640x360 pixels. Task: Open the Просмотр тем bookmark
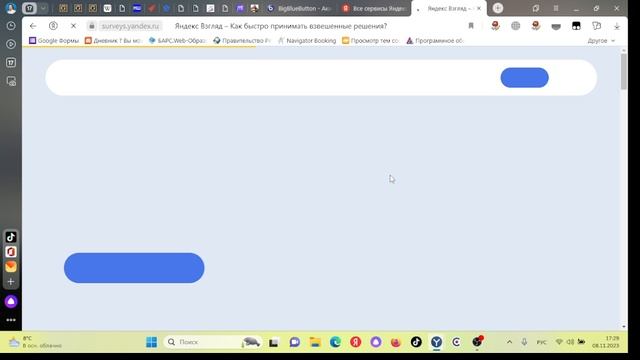coord(371,41)
